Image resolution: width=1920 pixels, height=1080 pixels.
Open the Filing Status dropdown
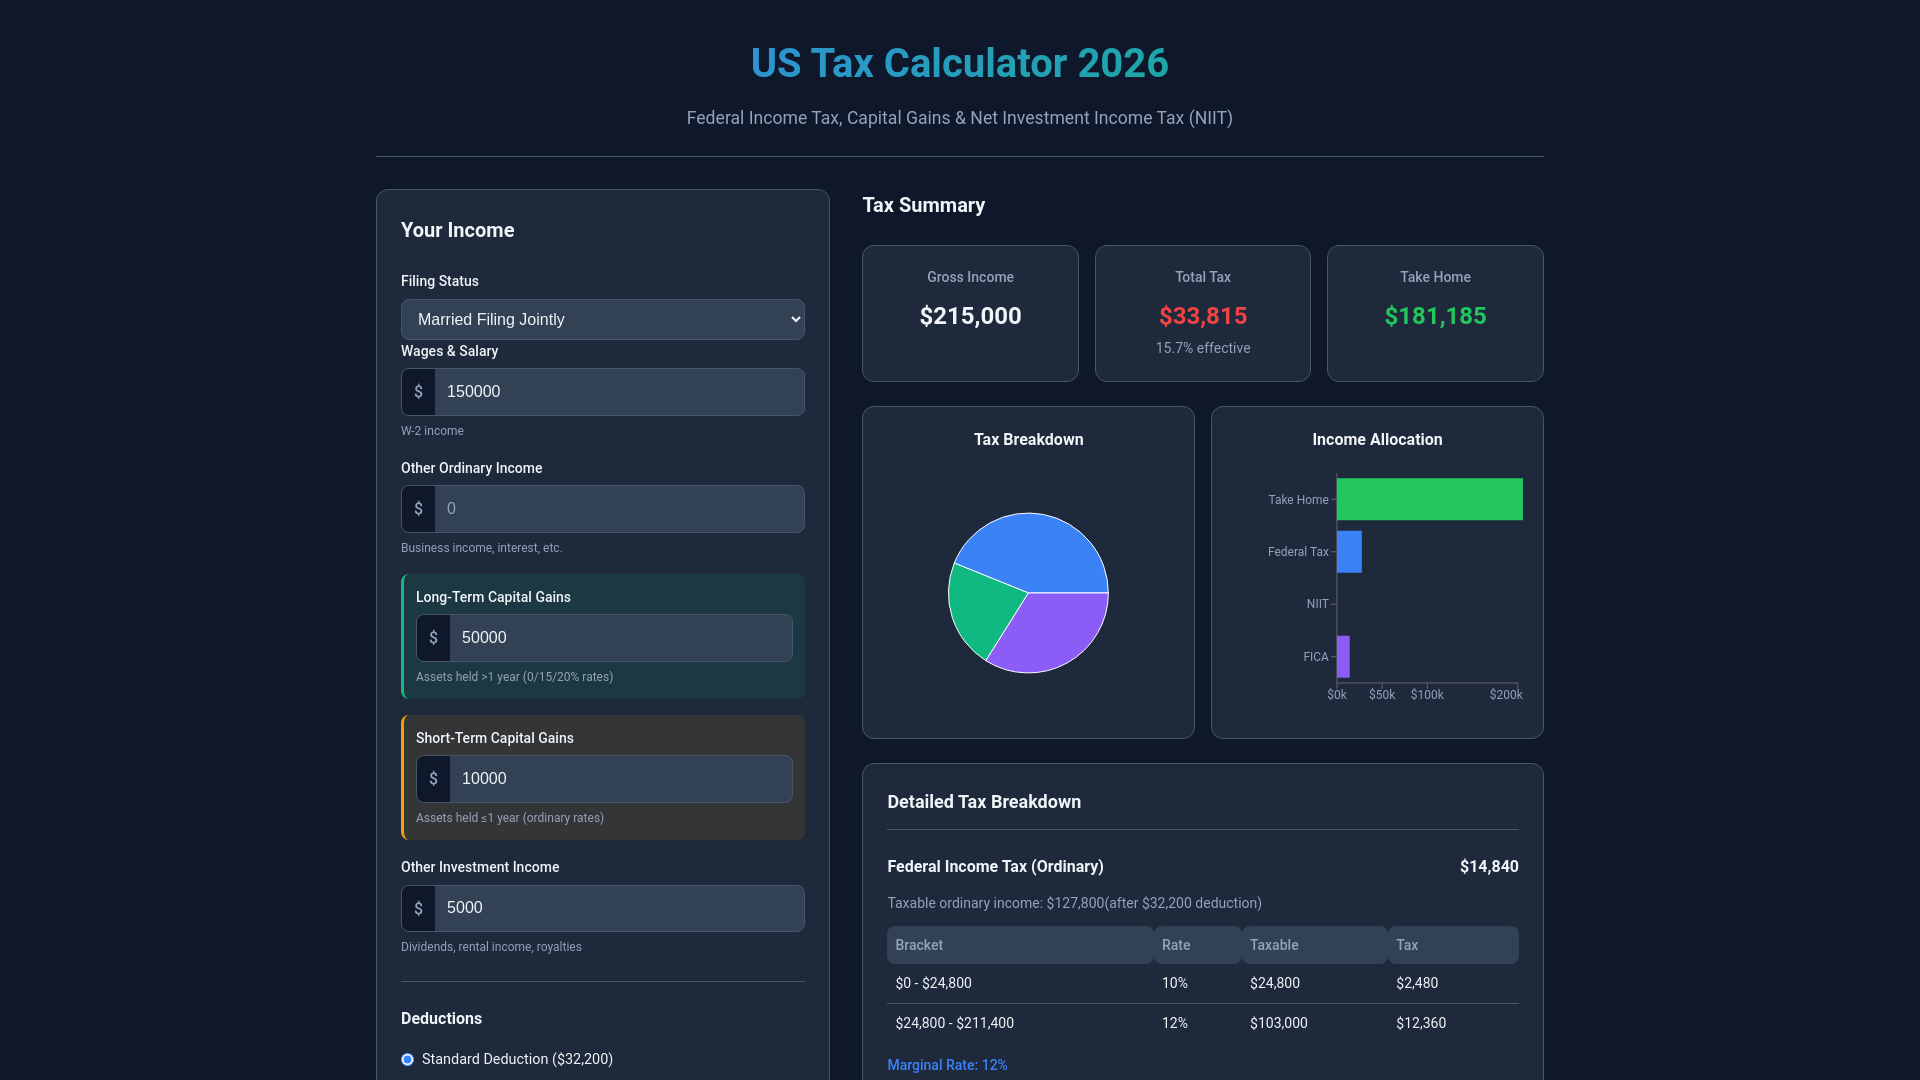pyautogui.click(x=602, y=320)
